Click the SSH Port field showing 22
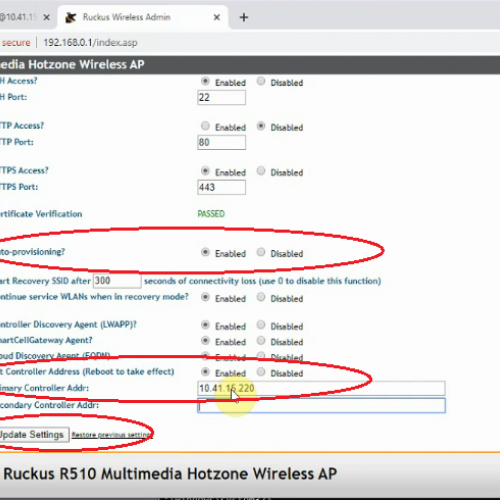The width and height of the screenshot is (500, 500). click(x=222, y=97)
